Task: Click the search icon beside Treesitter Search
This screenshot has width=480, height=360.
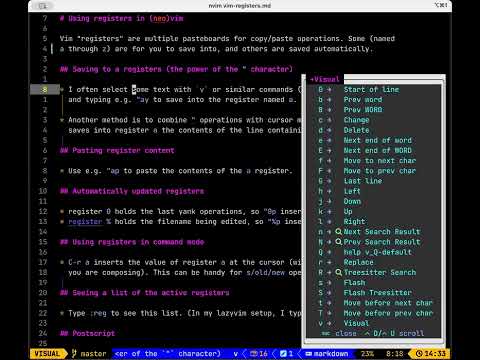Action: pyautogui.click(x=338, y=272)
